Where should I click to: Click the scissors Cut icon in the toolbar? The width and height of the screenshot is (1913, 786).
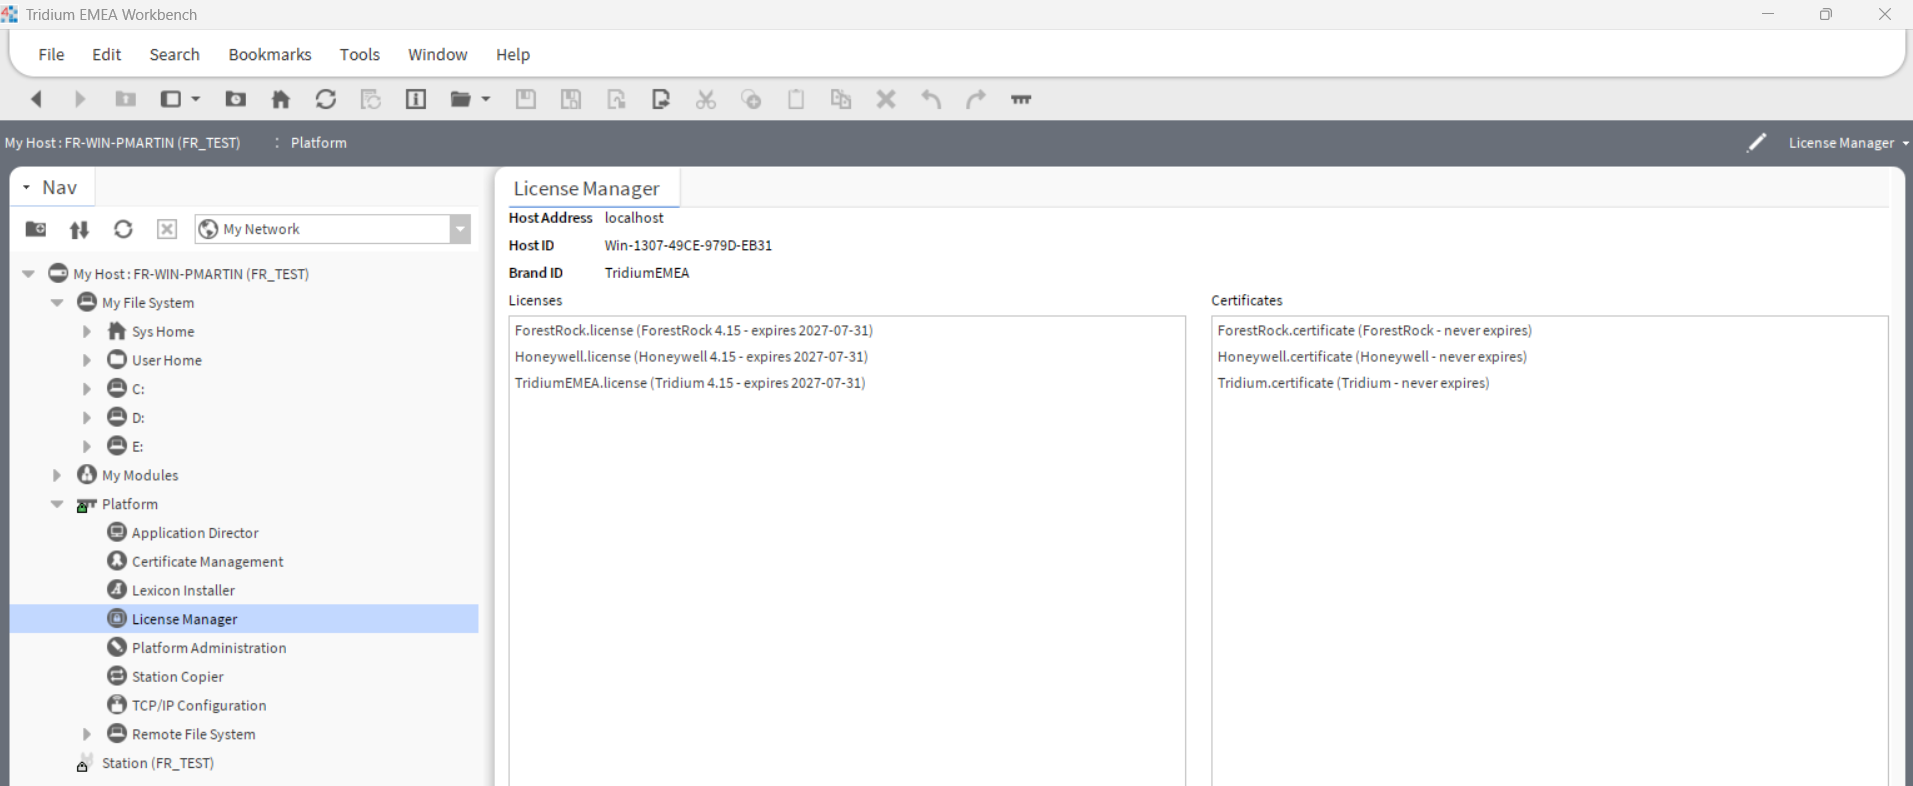click(706, 99)
